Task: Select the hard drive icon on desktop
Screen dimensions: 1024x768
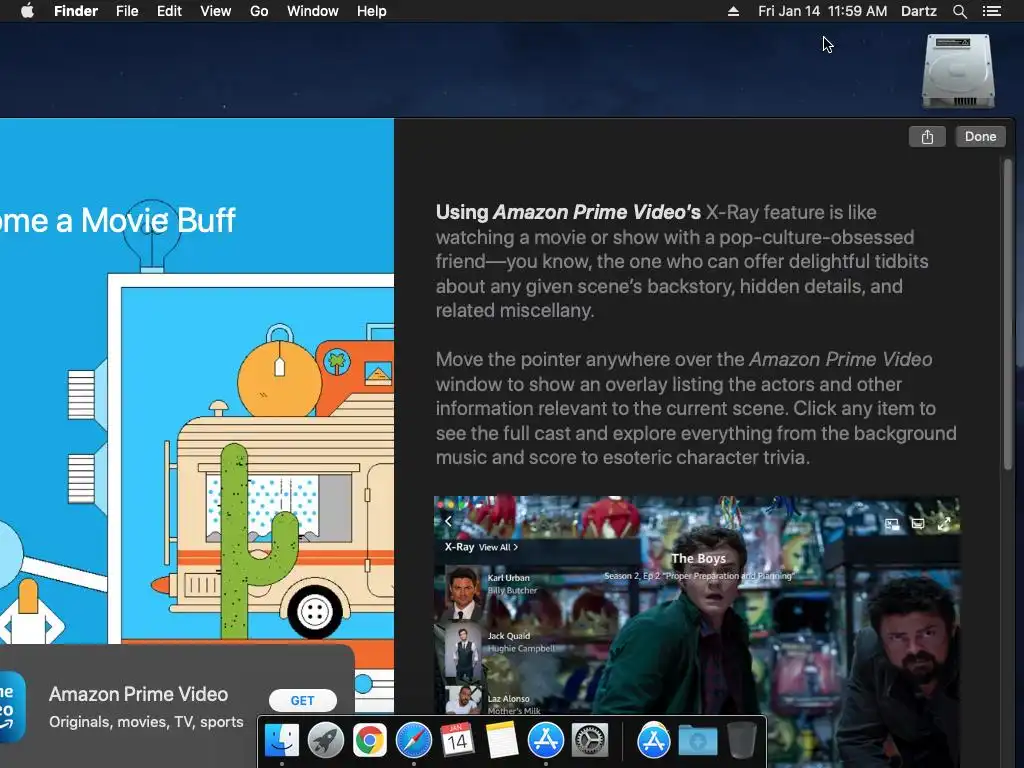Action: click(x=958, y=71)
